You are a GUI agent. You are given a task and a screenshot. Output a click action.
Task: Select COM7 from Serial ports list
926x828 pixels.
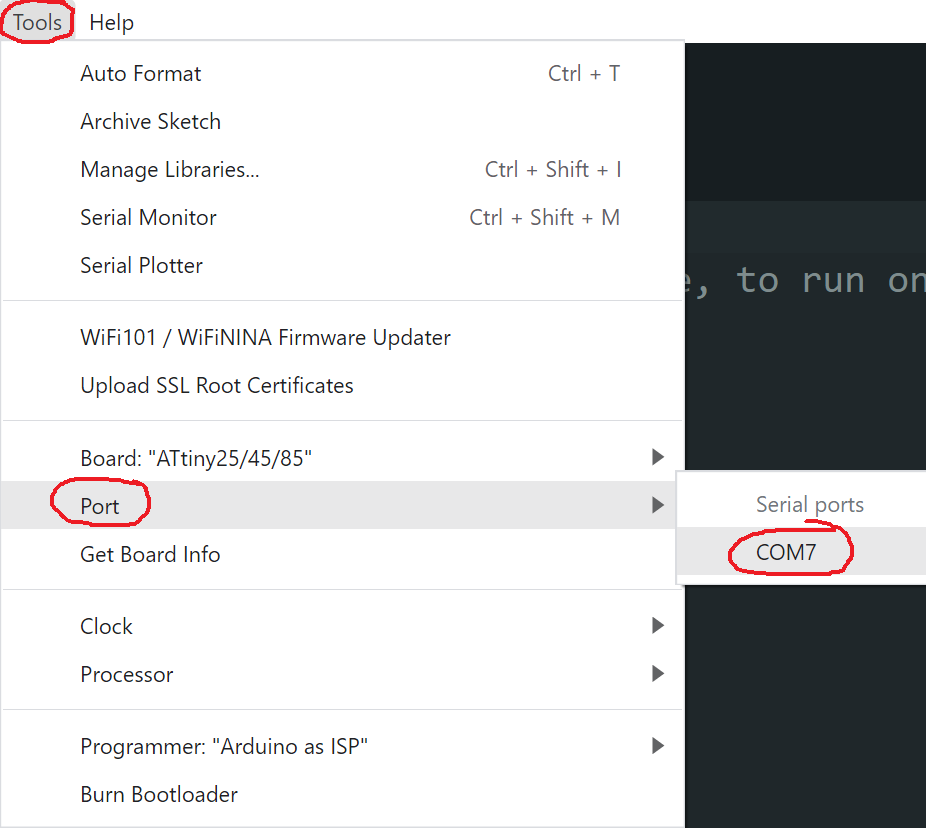click(x=786, y=552)
